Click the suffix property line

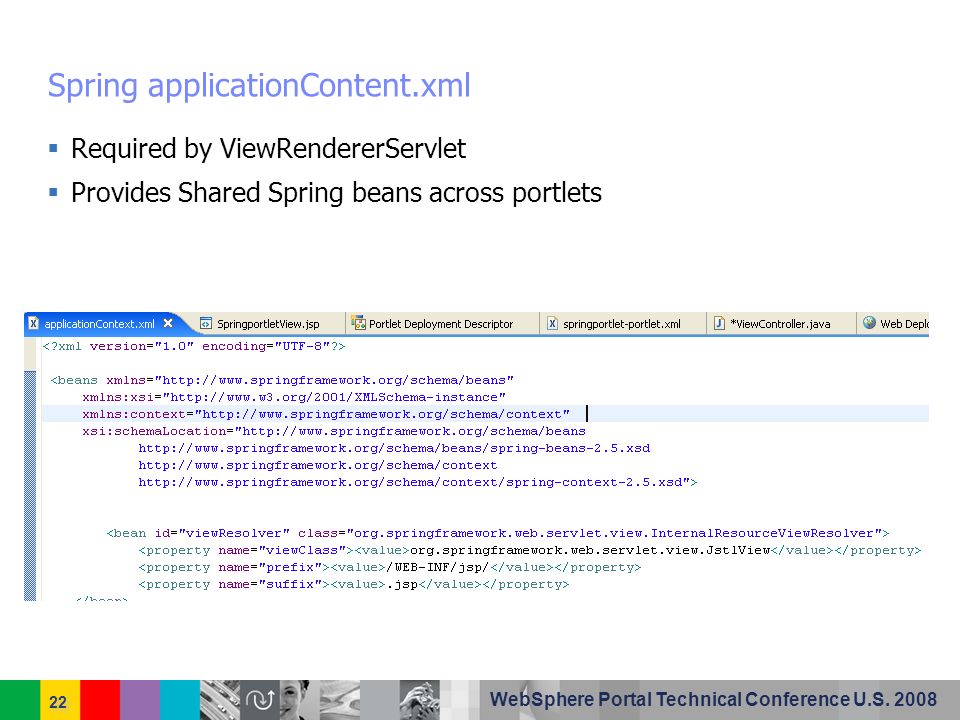point(353,585)
